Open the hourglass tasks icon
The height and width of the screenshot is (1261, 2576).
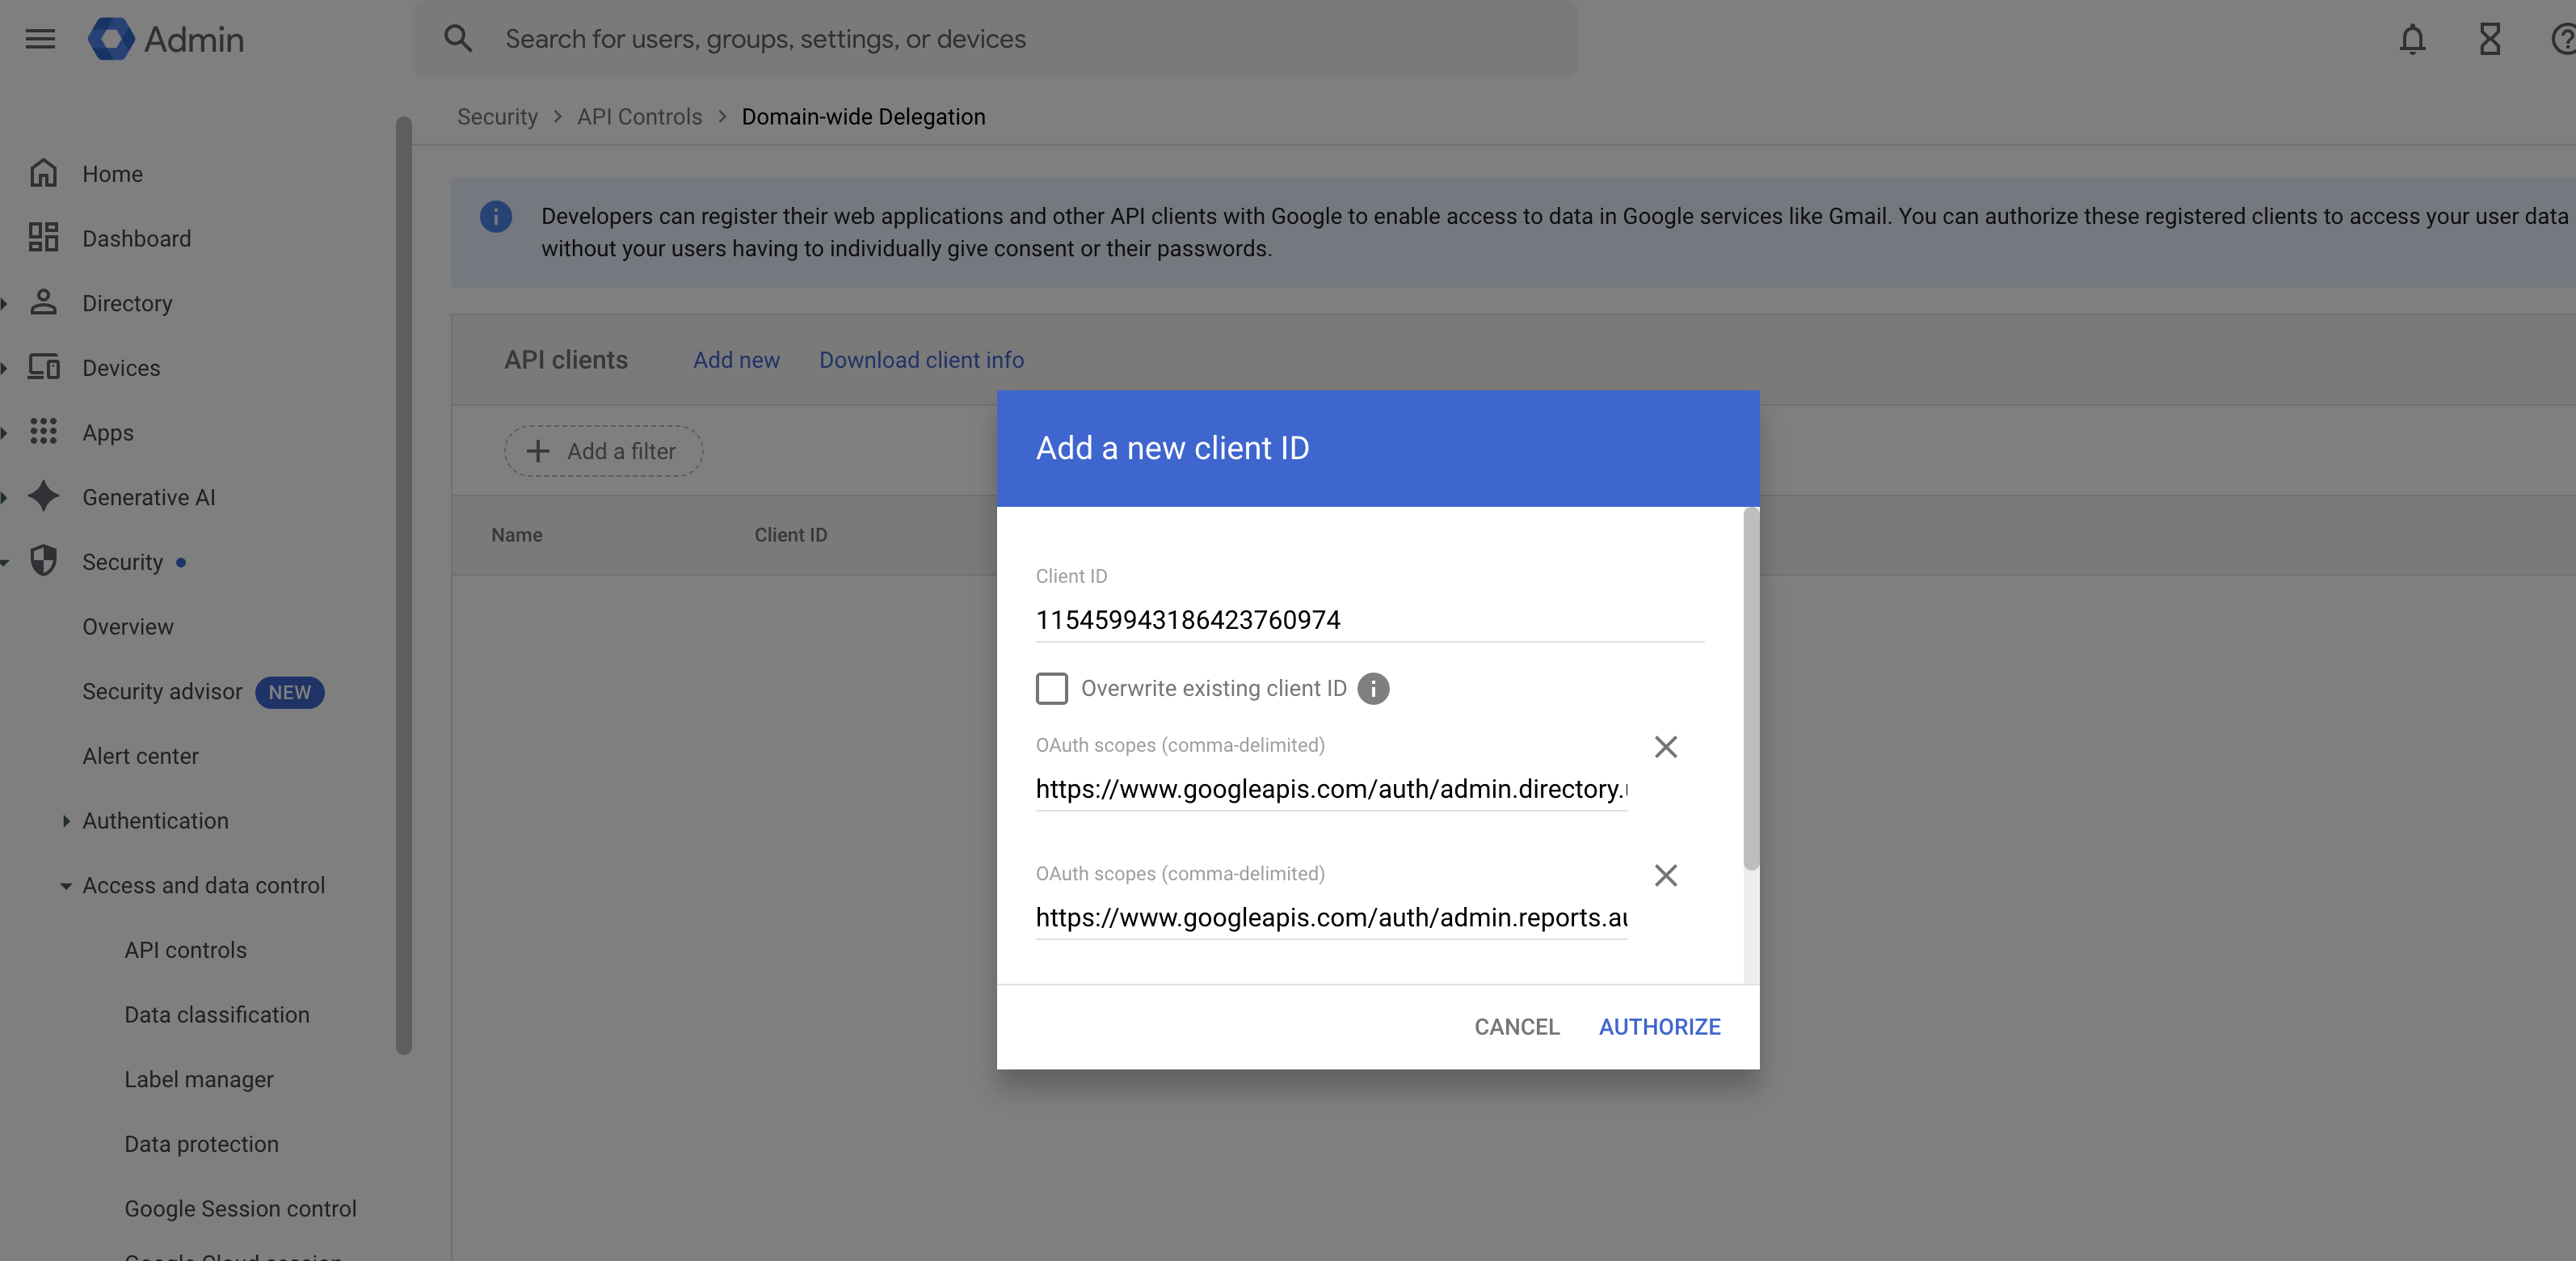coord(2490,39)
